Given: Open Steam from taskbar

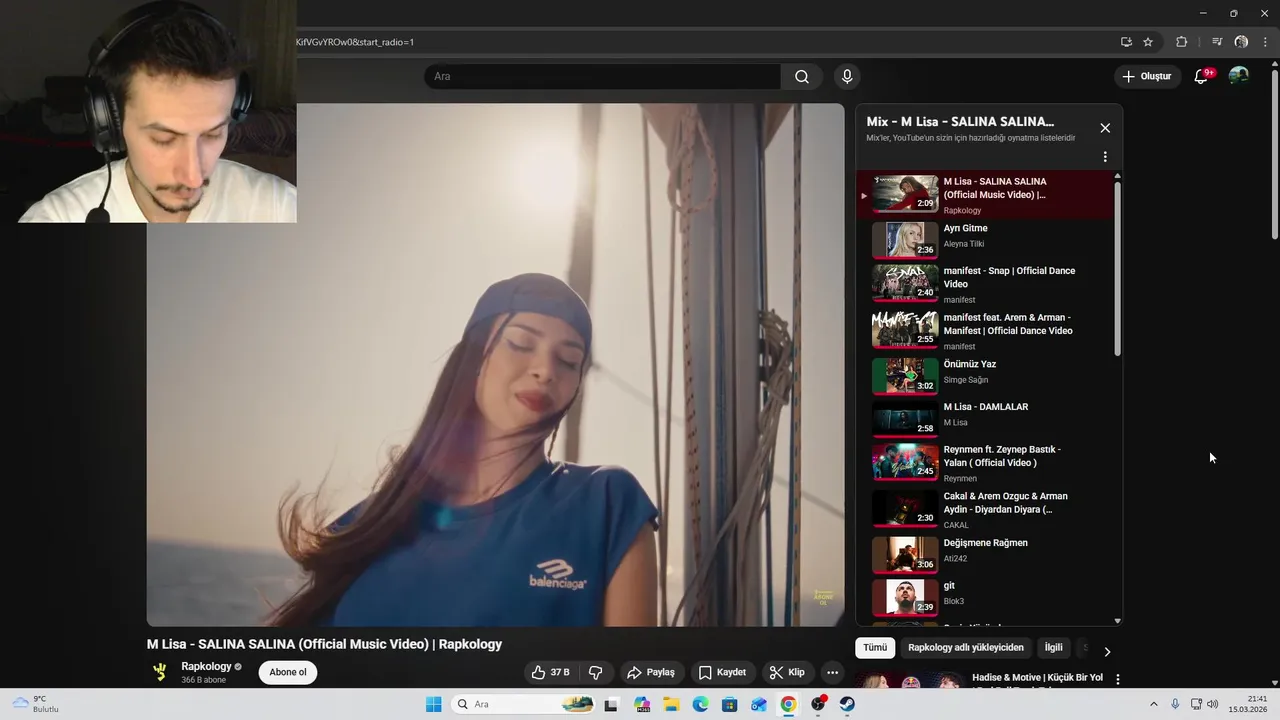Looking at the screenshot, I should pos(847,704).
